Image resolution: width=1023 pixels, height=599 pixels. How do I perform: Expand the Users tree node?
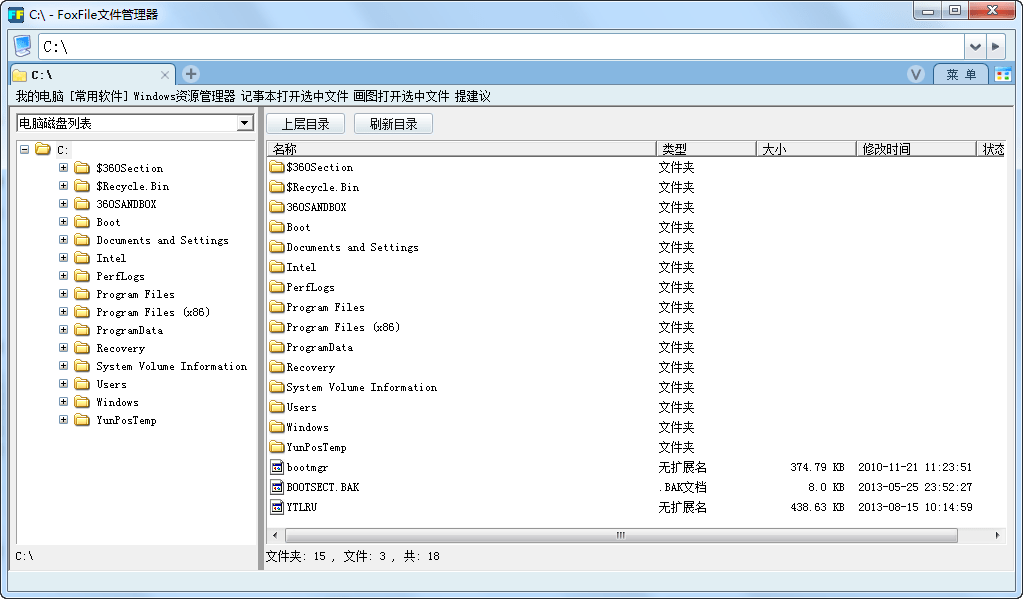[x=61, y=384]
